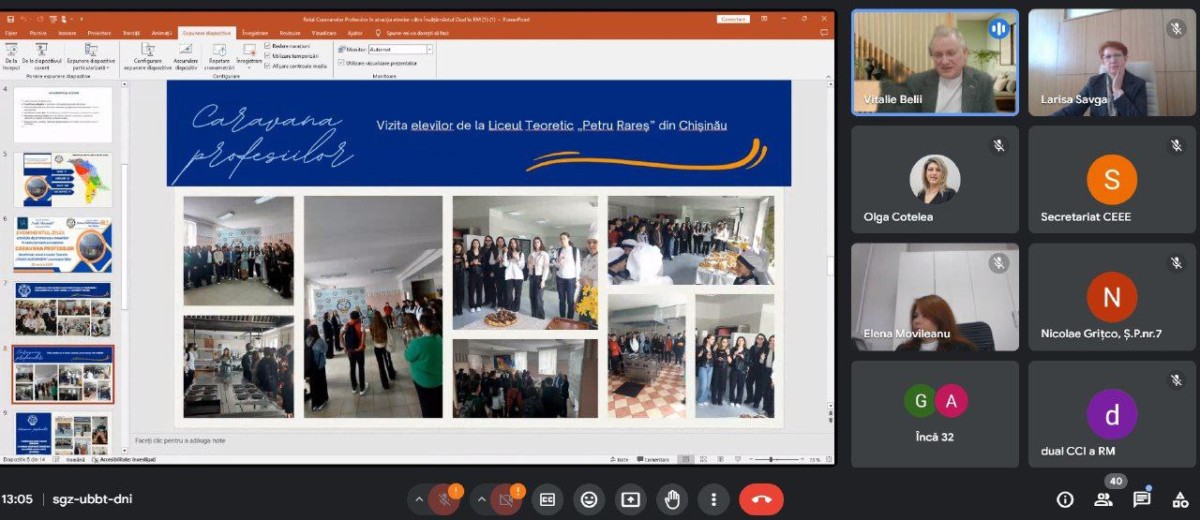Open Comentarii from status bar
The image size is (1200, 520).
pyautogui.click(x=653, y=459)
